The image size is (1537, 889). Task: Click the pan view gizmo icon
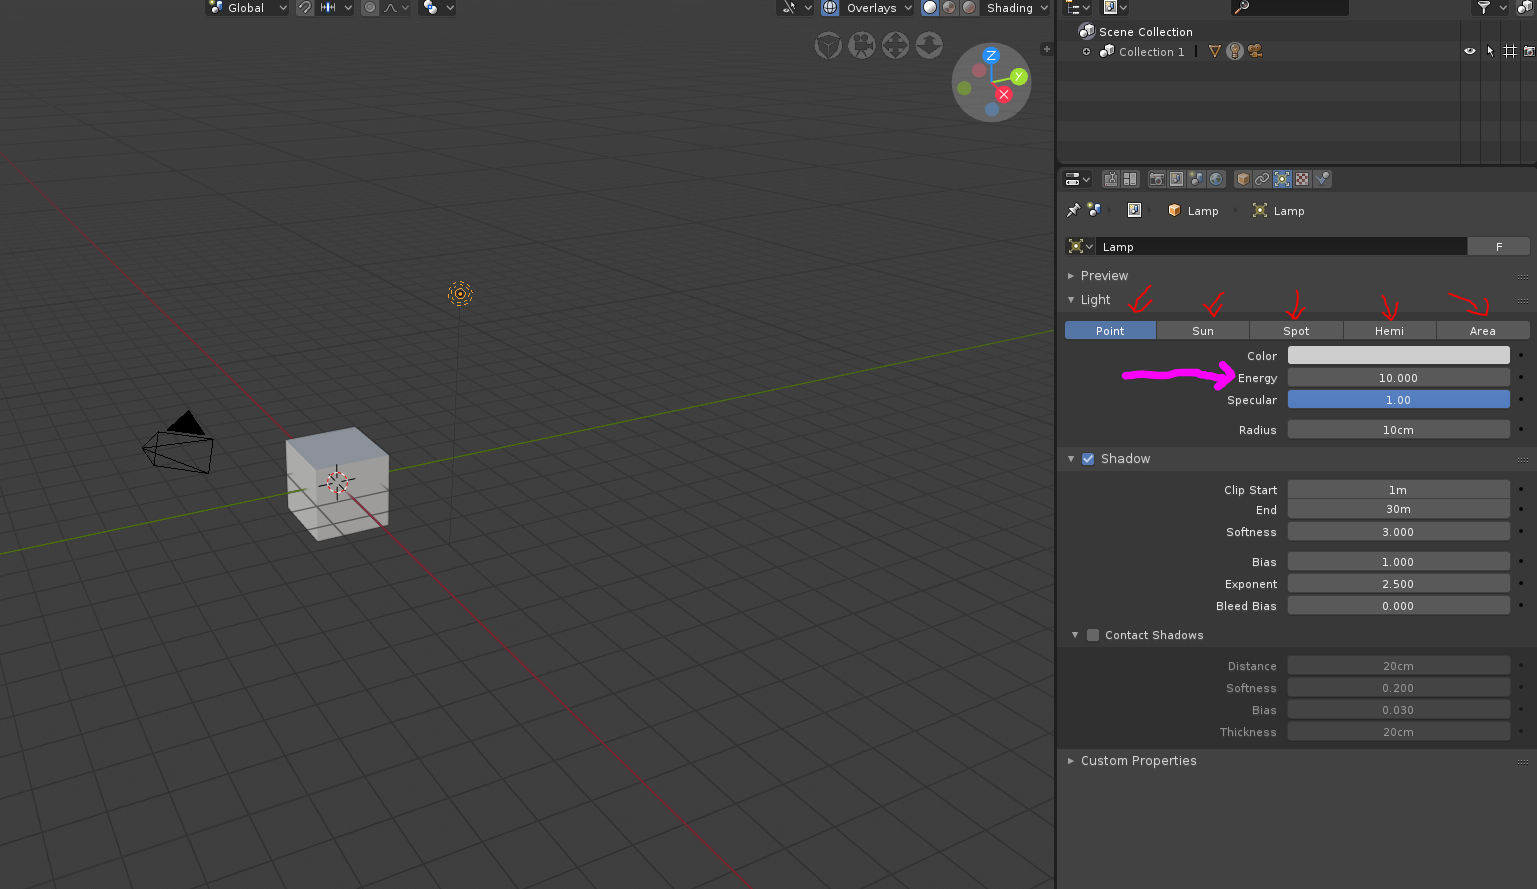895,45
